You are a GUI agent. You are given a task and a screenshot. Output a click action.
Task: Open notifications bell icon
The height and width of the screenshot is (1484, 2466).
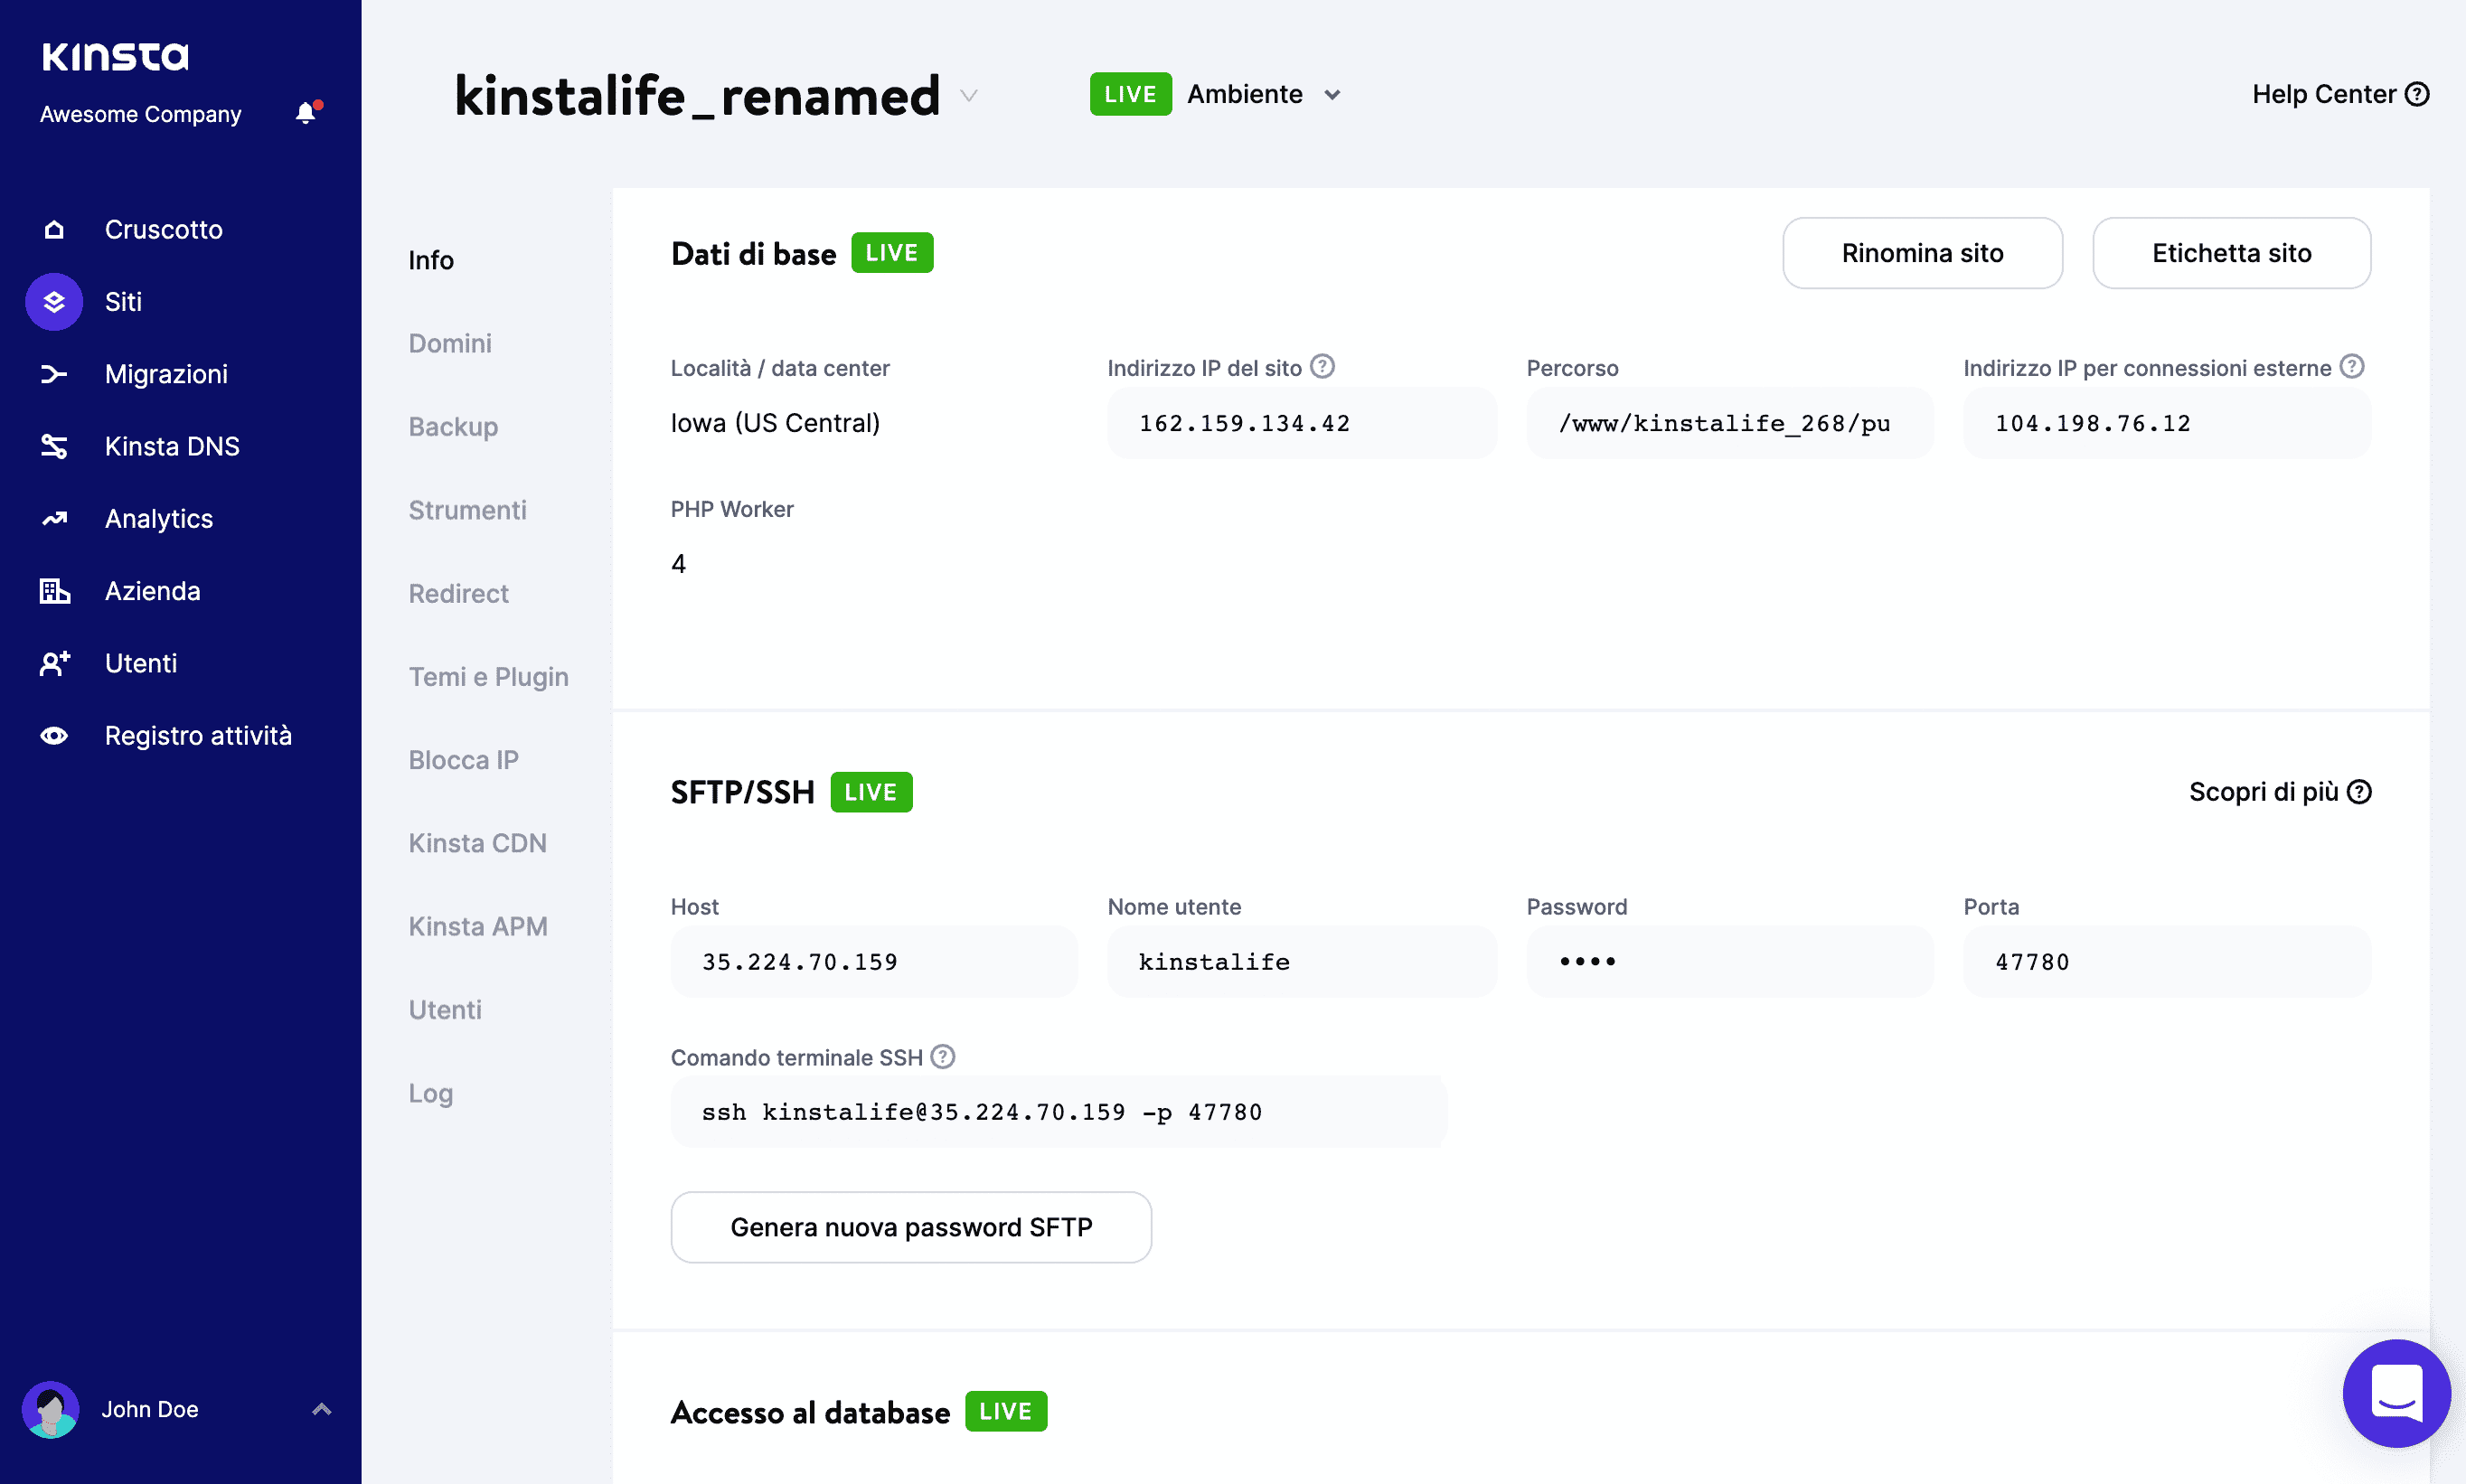[307, 113]
